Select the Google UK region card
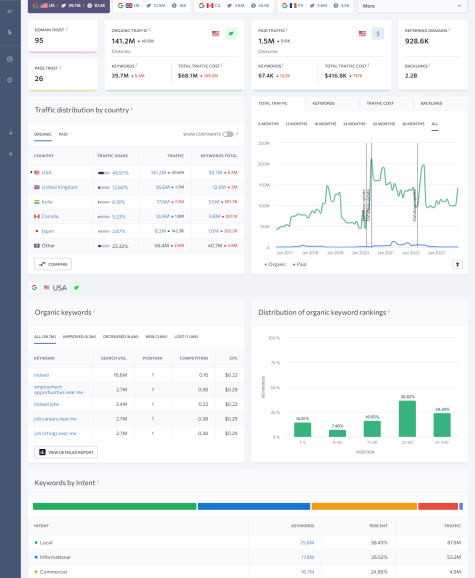 tap(151, 6)
